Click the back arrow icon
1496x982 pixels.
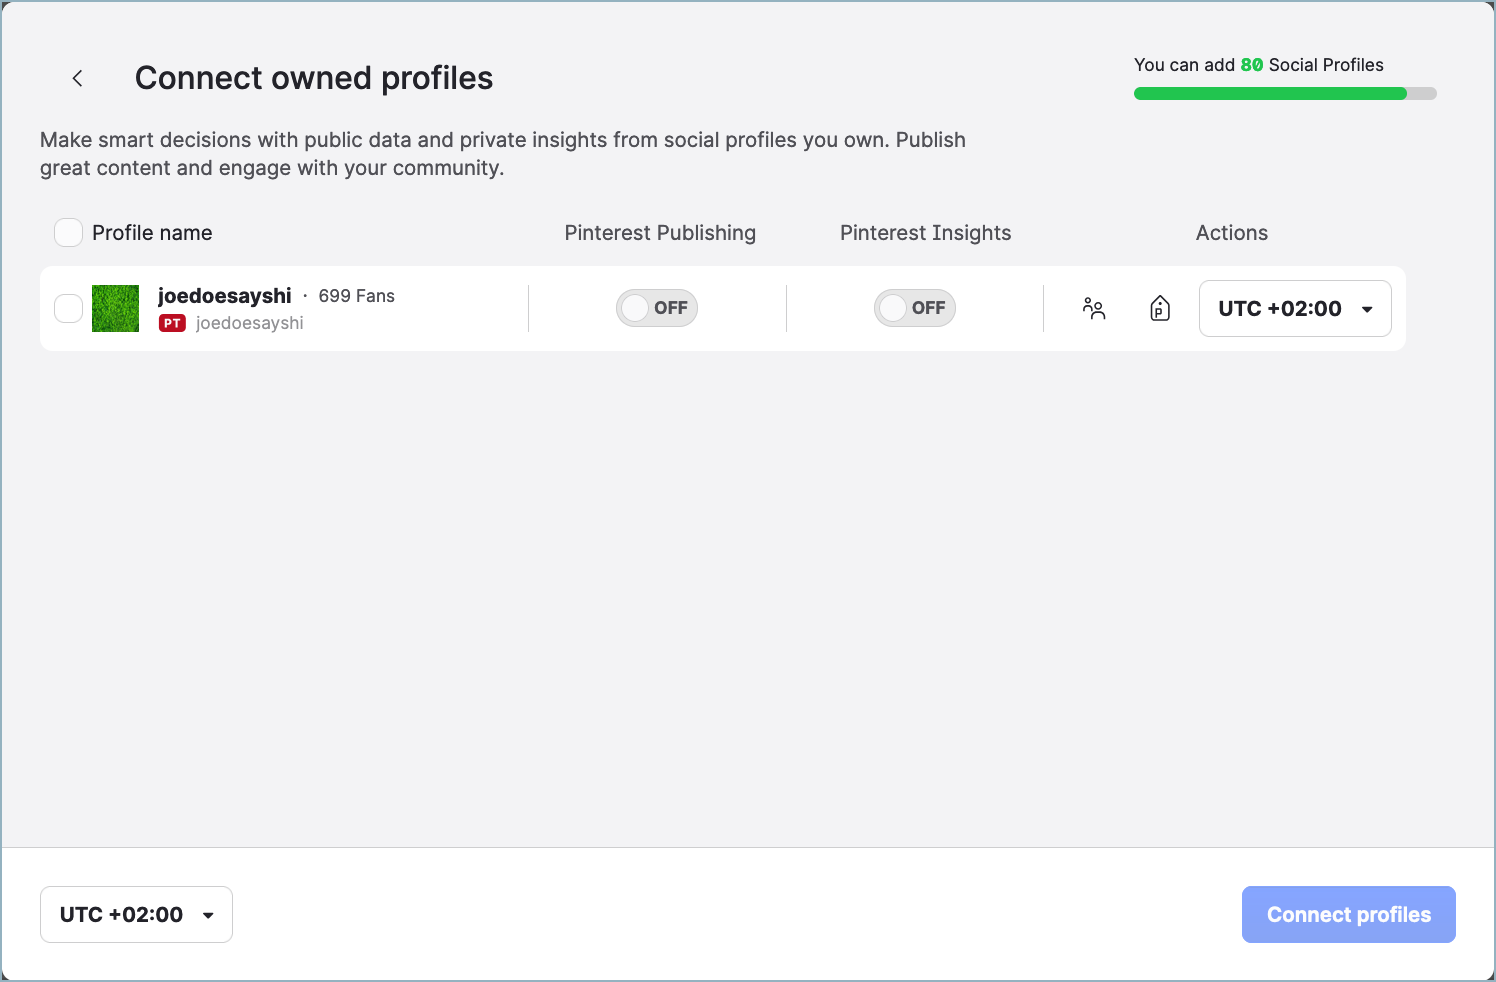point(77,77)
